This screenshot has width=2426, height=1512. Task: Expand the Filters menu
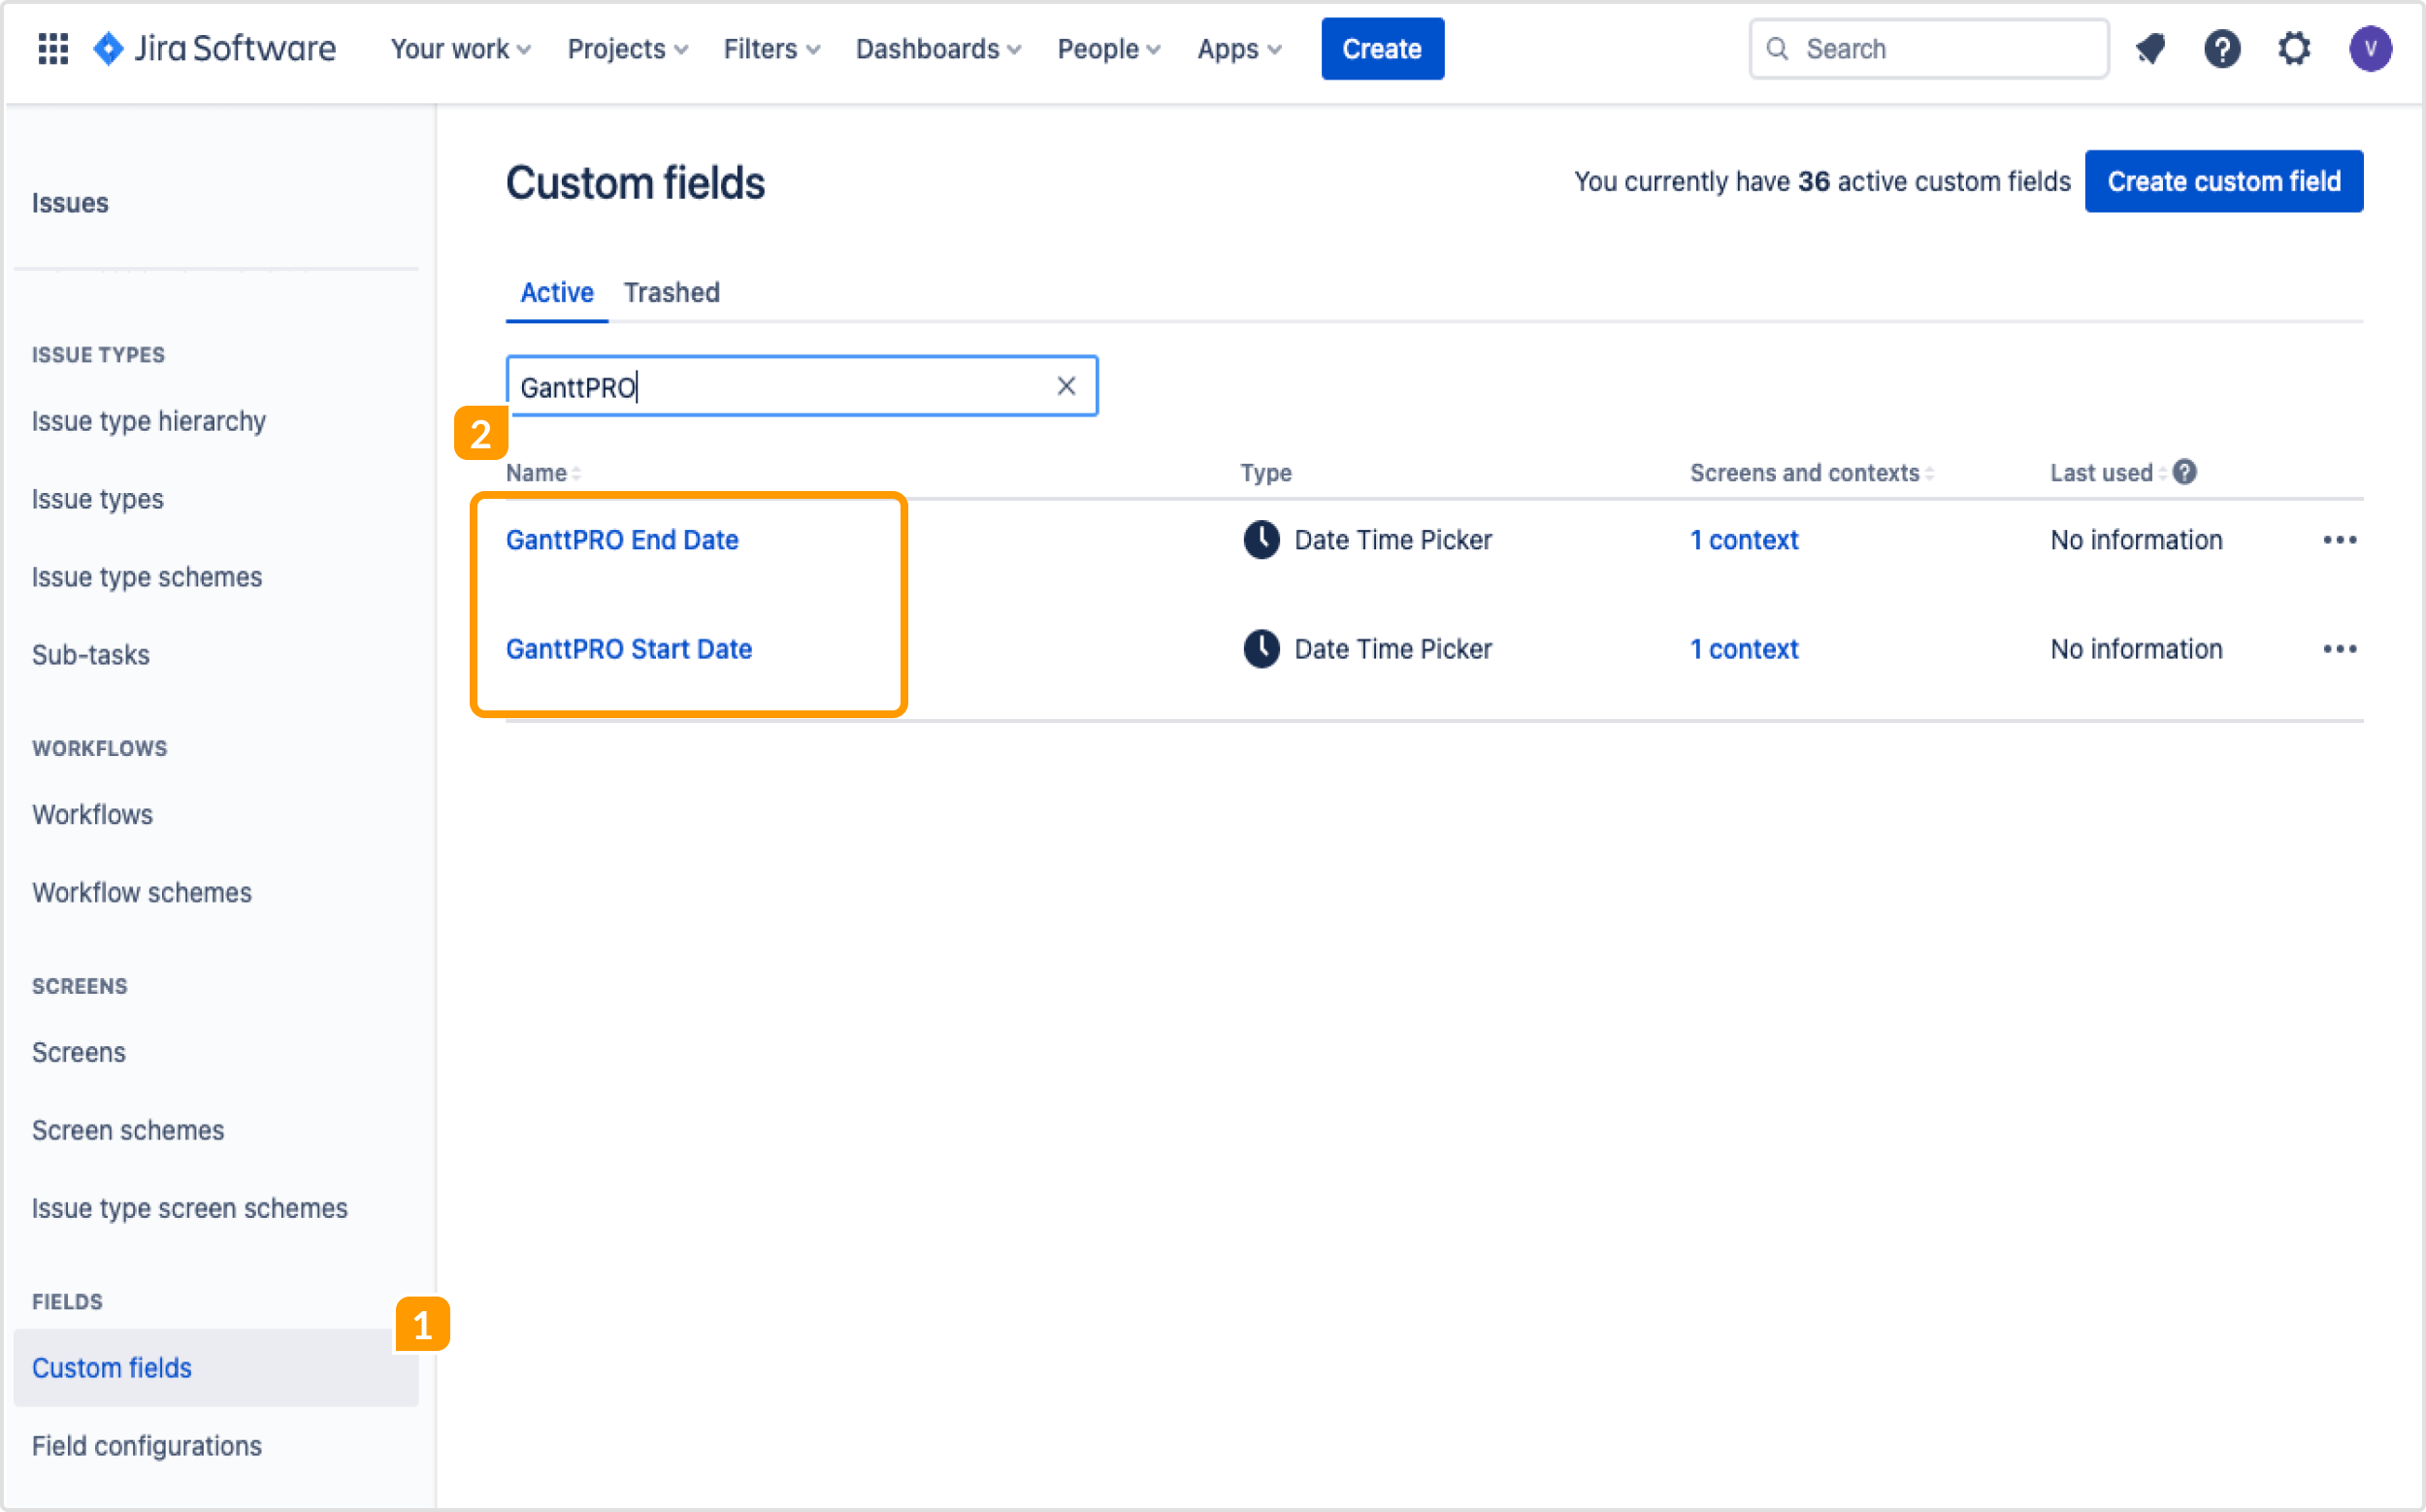771,48
